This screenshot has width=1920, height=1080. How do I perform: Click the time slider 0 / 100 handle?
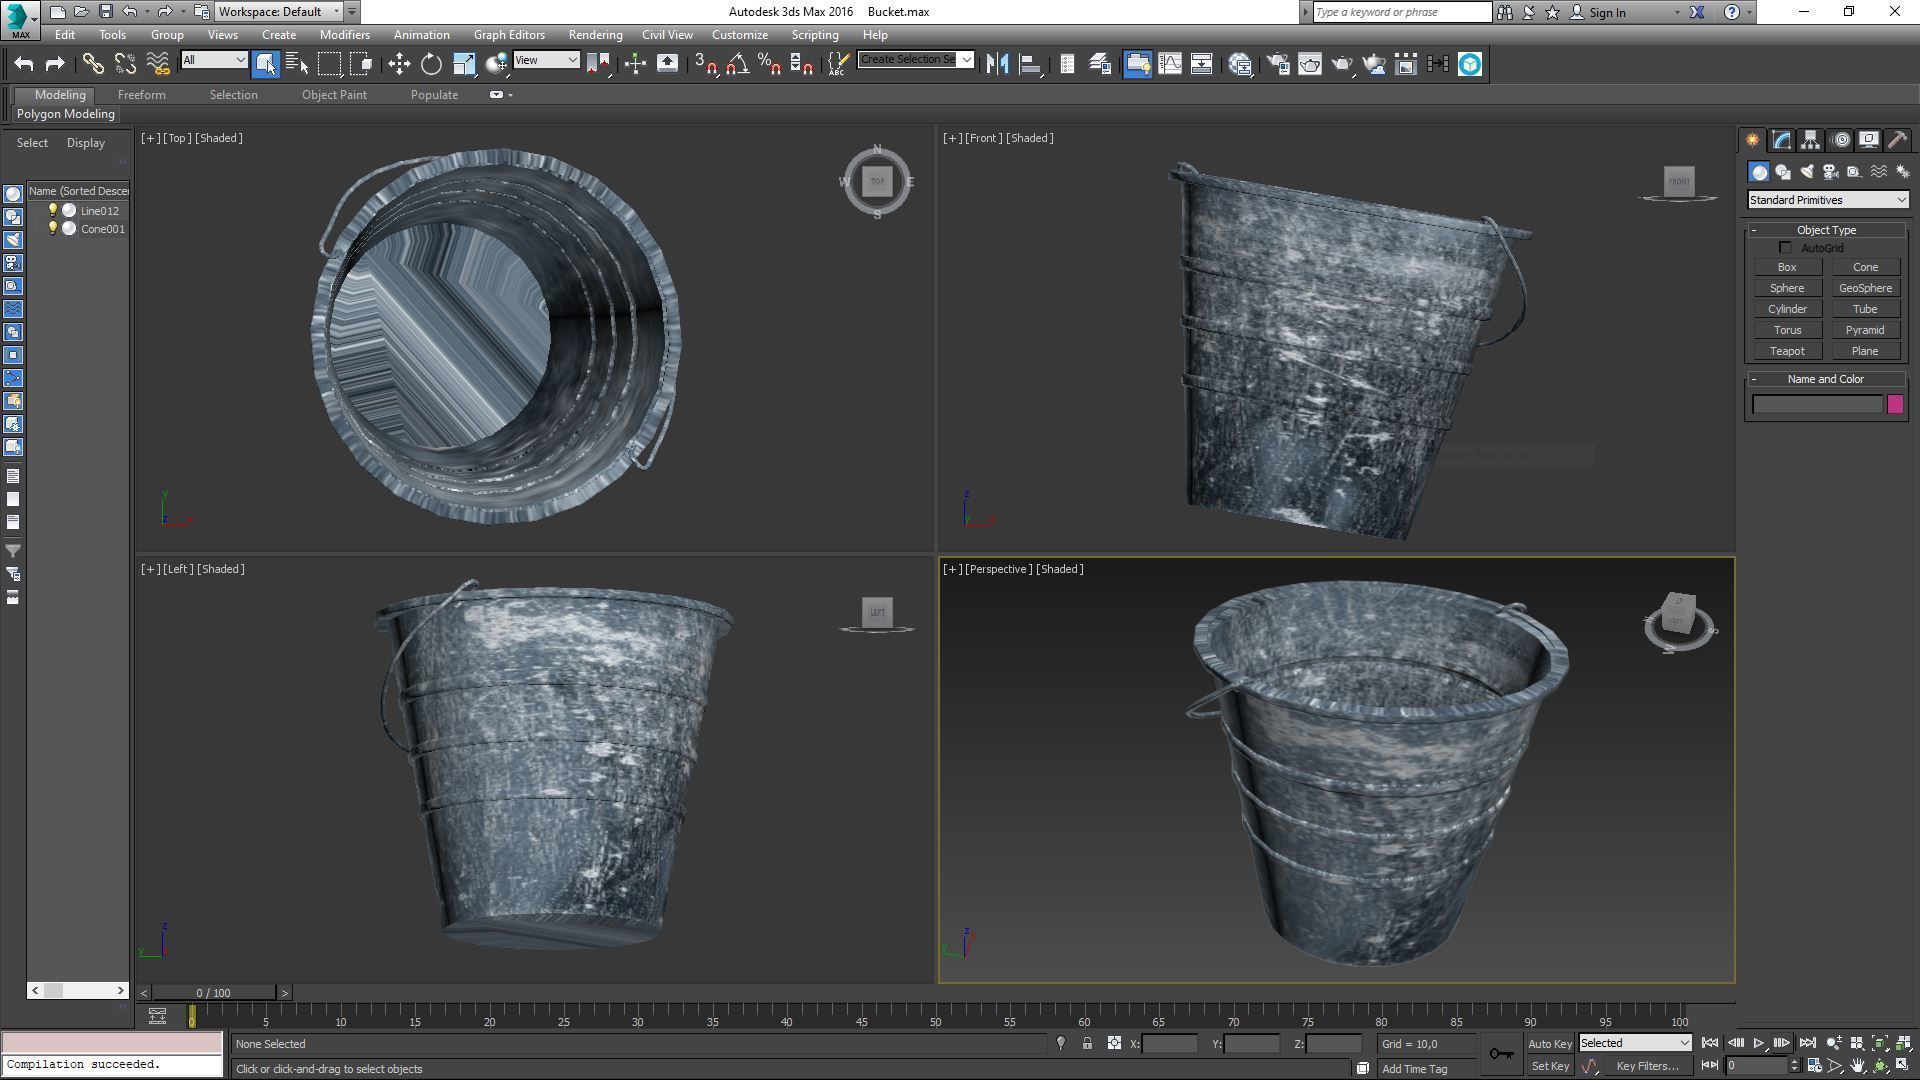tap(213, 993)
